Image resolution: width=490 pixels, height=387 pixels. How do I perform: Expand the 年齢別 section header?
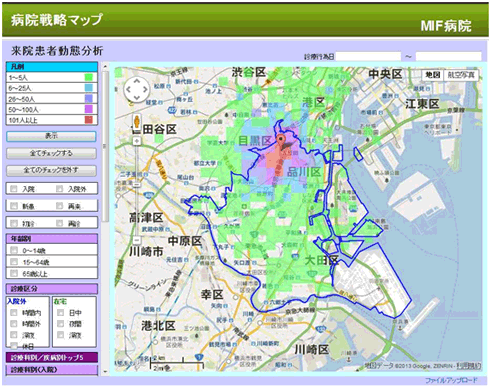52,239
